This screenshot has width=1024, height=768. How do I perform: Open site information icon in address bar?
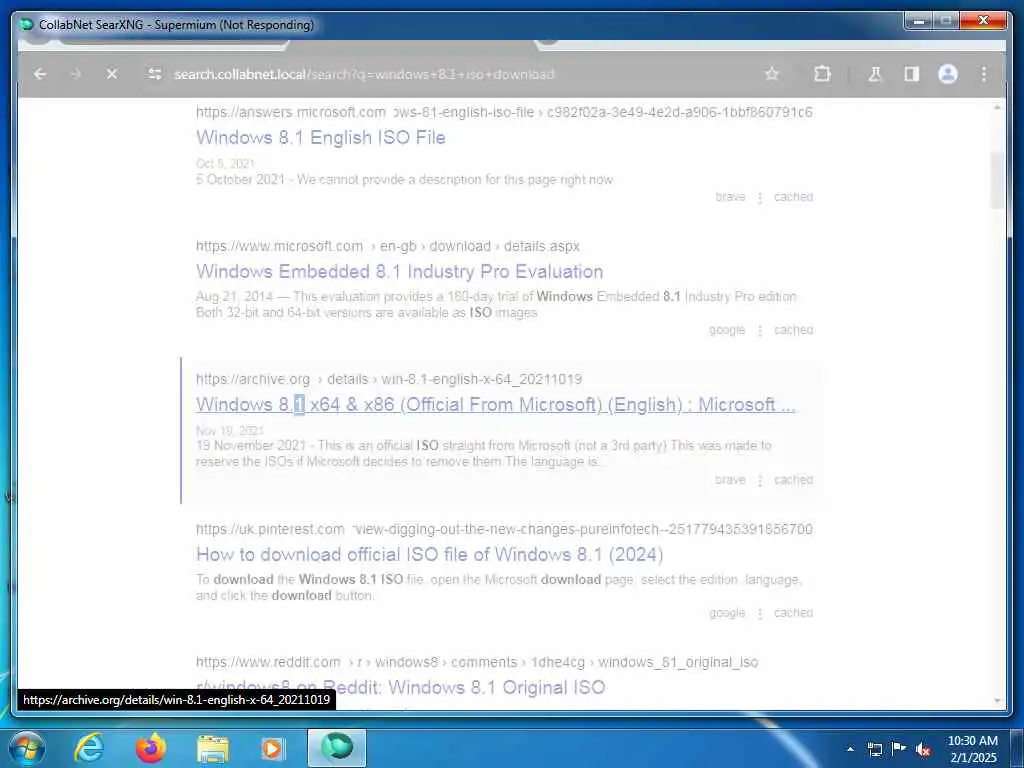[x=155, y=74]
